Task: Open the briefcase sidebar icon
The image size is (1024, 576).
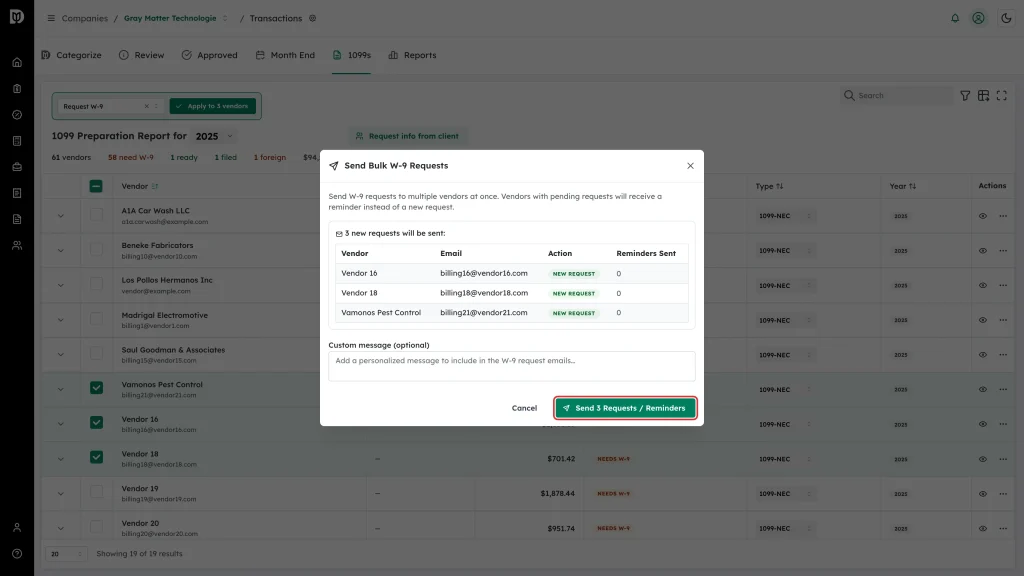Action: click(17, 167)
